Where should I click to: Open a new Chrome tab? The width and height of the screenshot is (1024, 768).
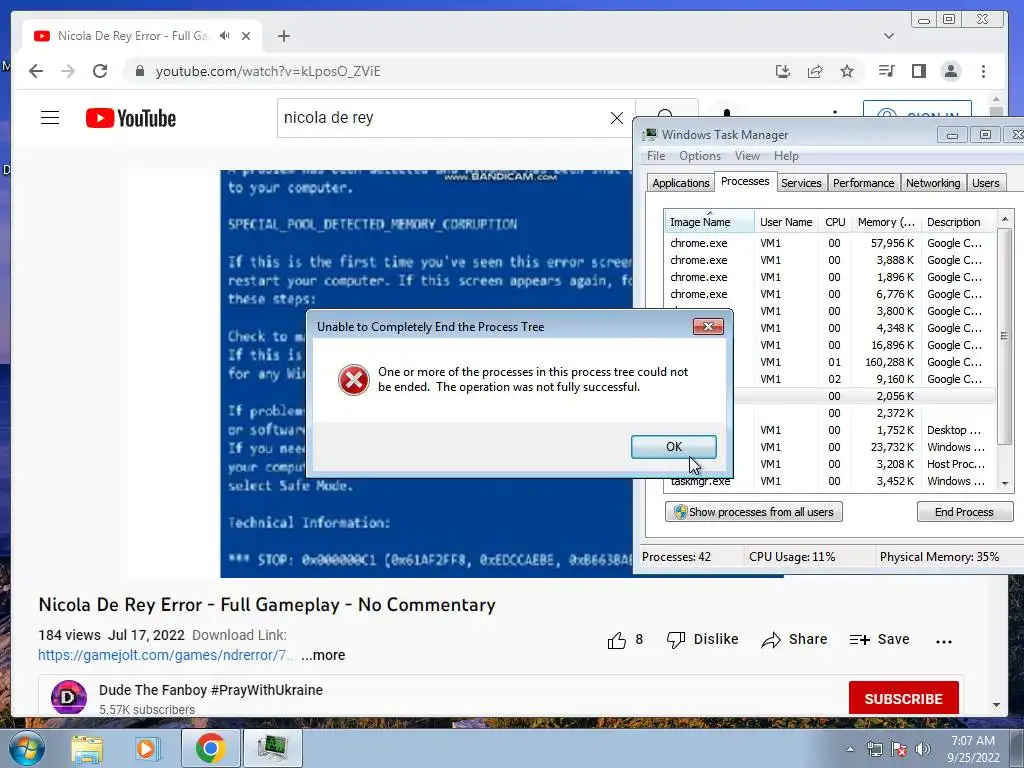(x=283, y=36)
